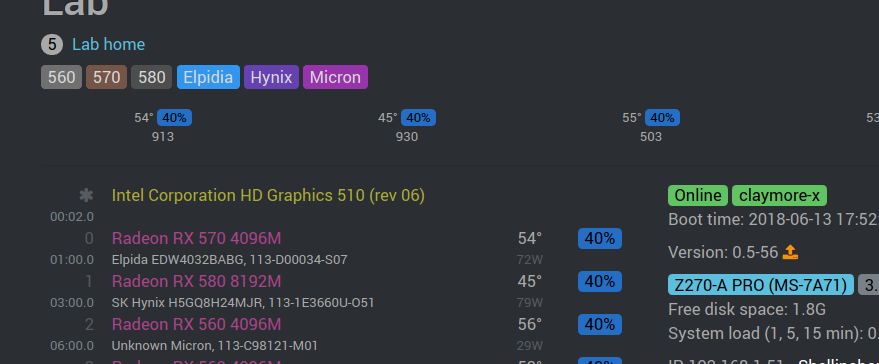Open the Radeon RX 570 4096M entry
Viewport: 879px width, 364px height.
point(196,238)
